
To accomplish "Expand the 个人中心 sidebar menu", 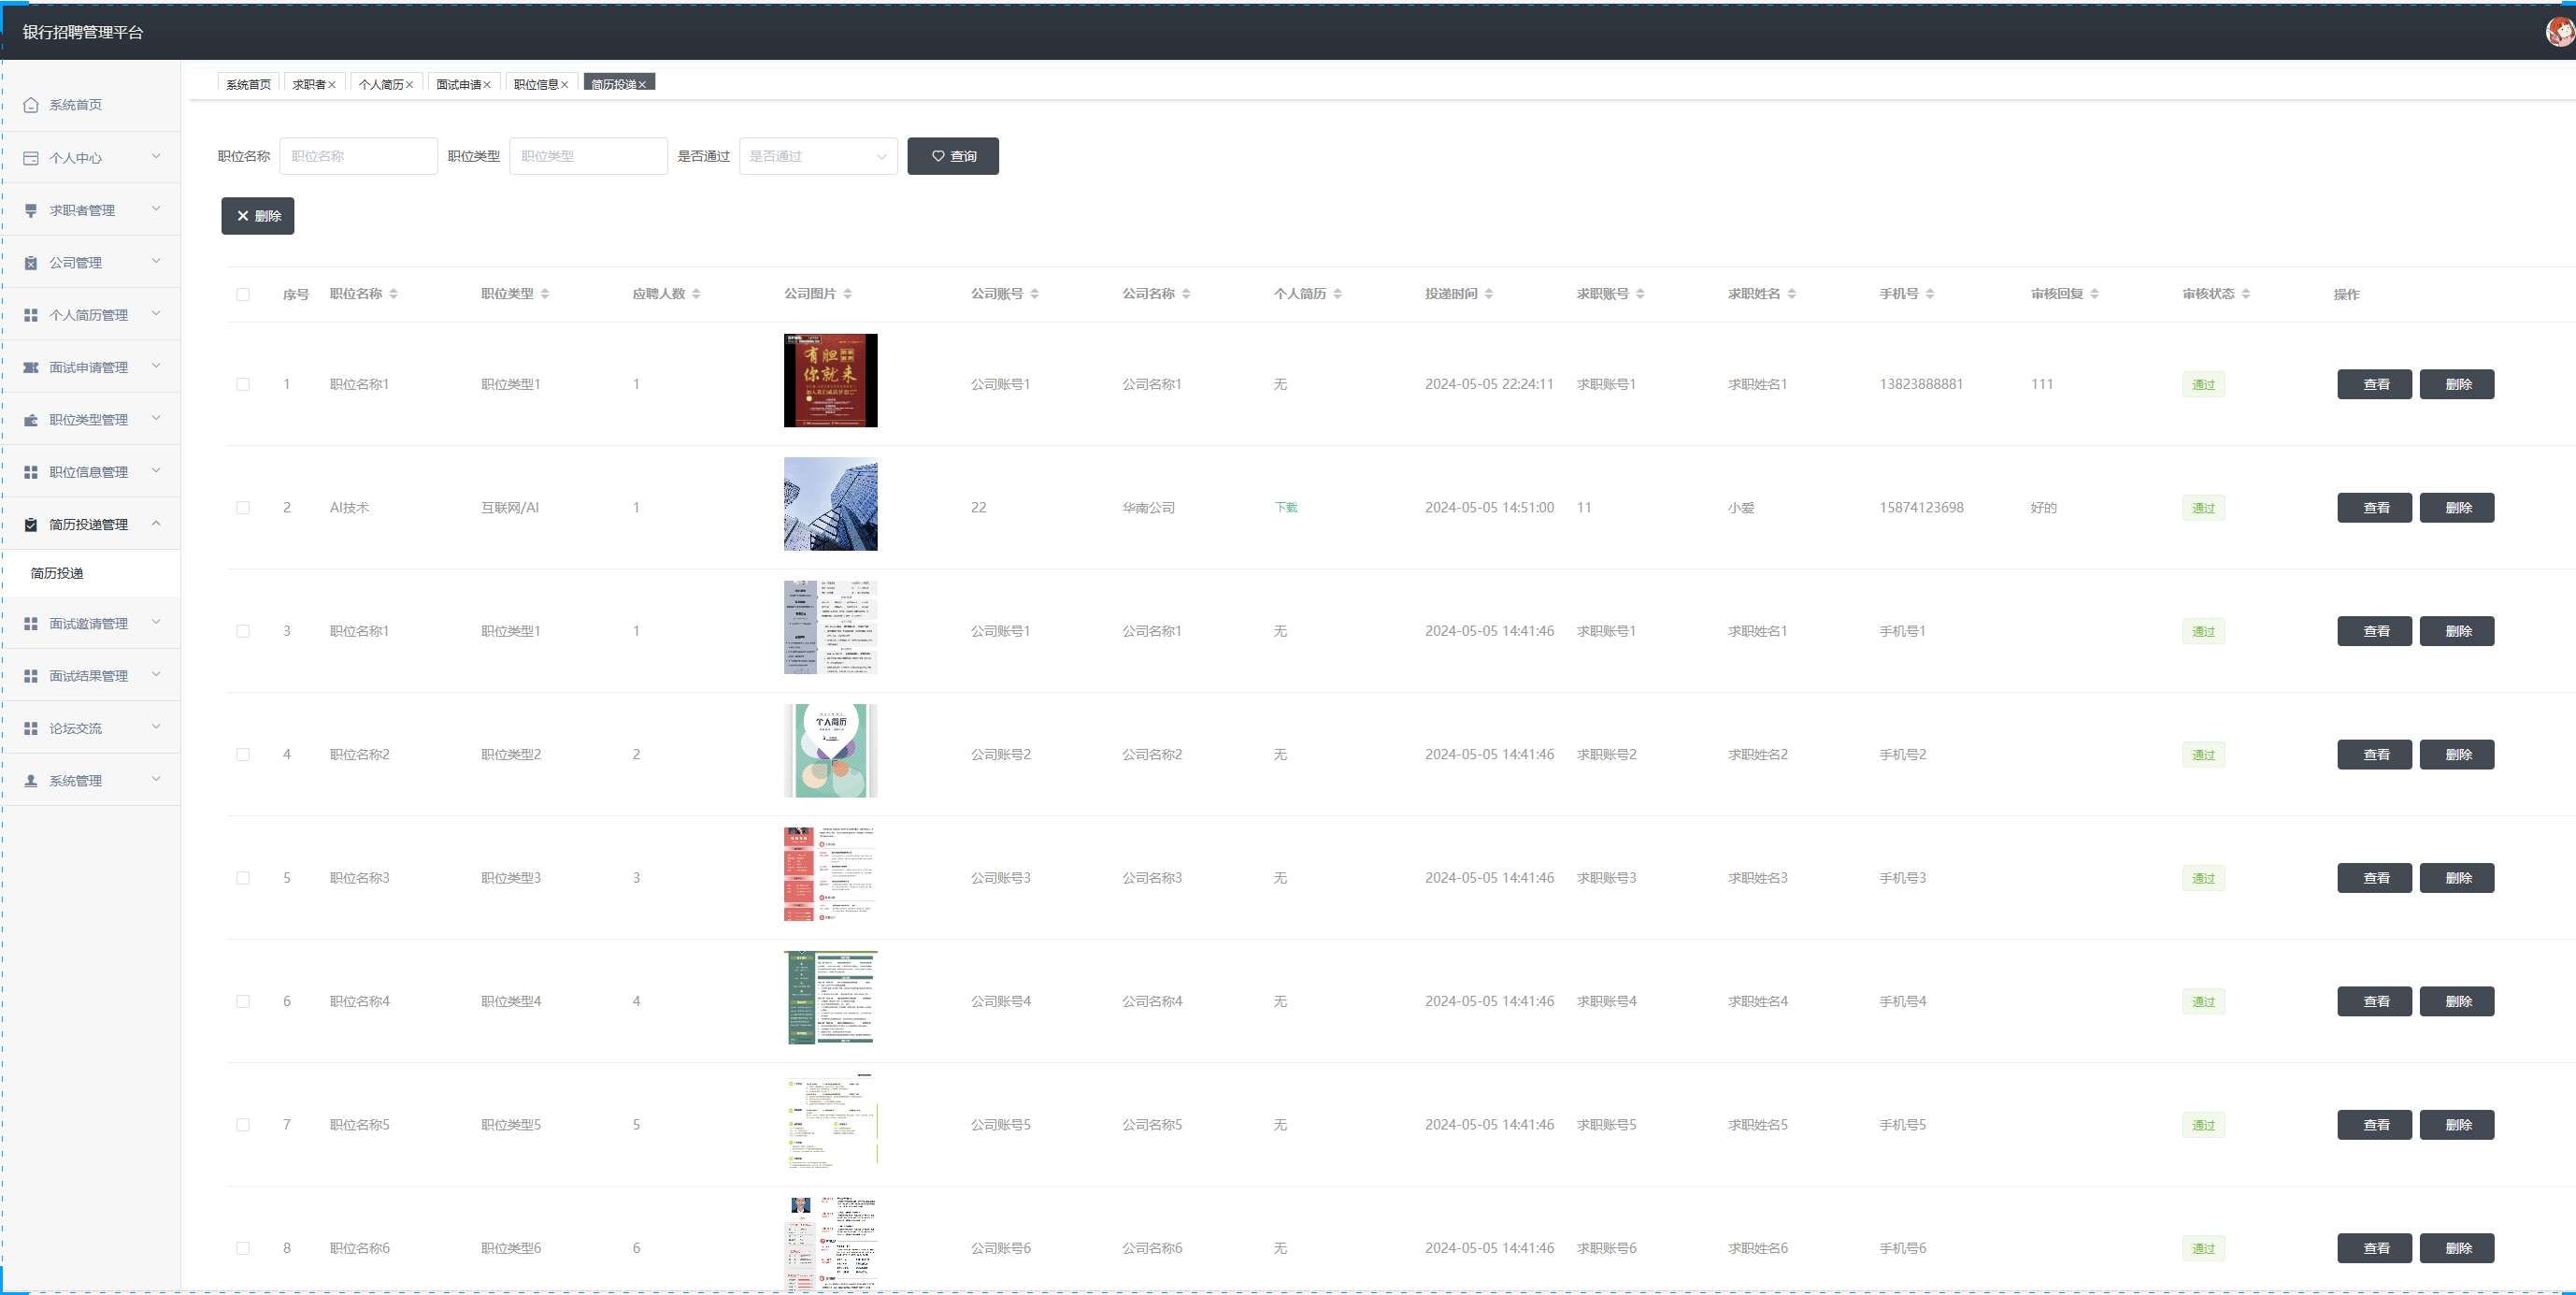I will point(156,157).
